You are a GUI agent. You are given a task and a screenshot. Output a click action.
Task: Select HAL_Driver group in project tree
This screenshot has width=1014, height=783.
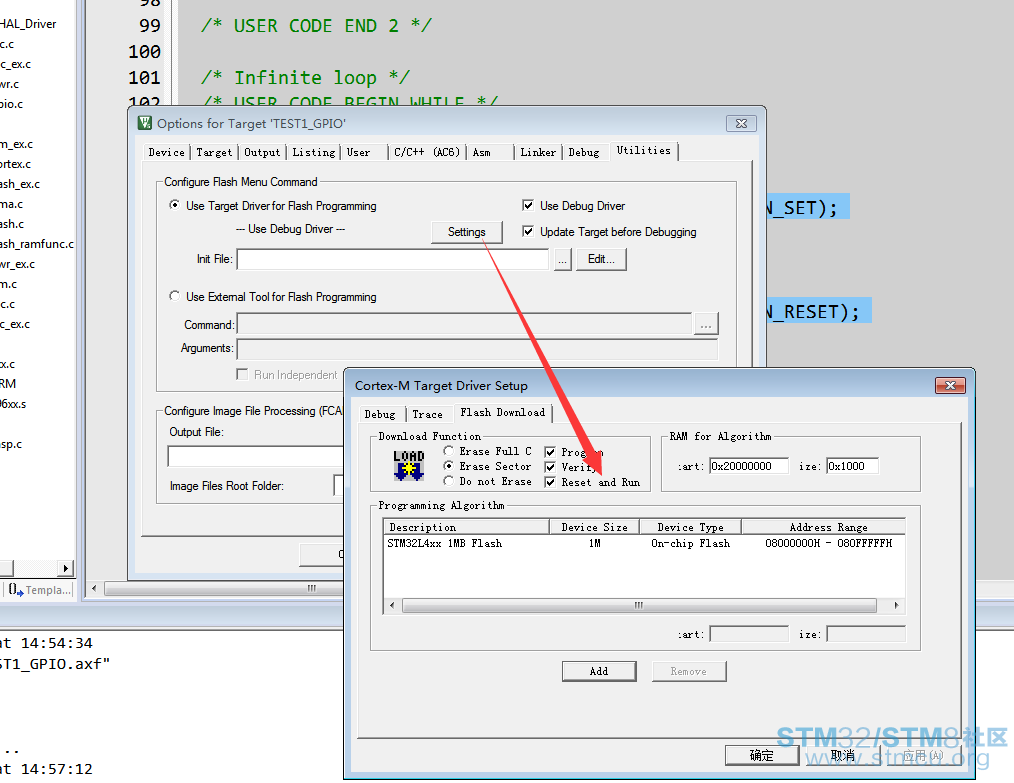28,24
